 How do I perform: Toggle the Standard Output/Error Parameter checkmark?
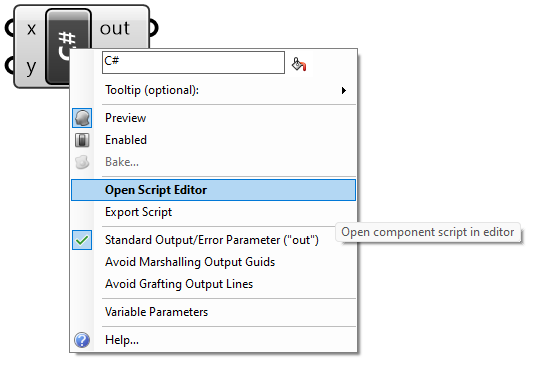click(82, 240)
